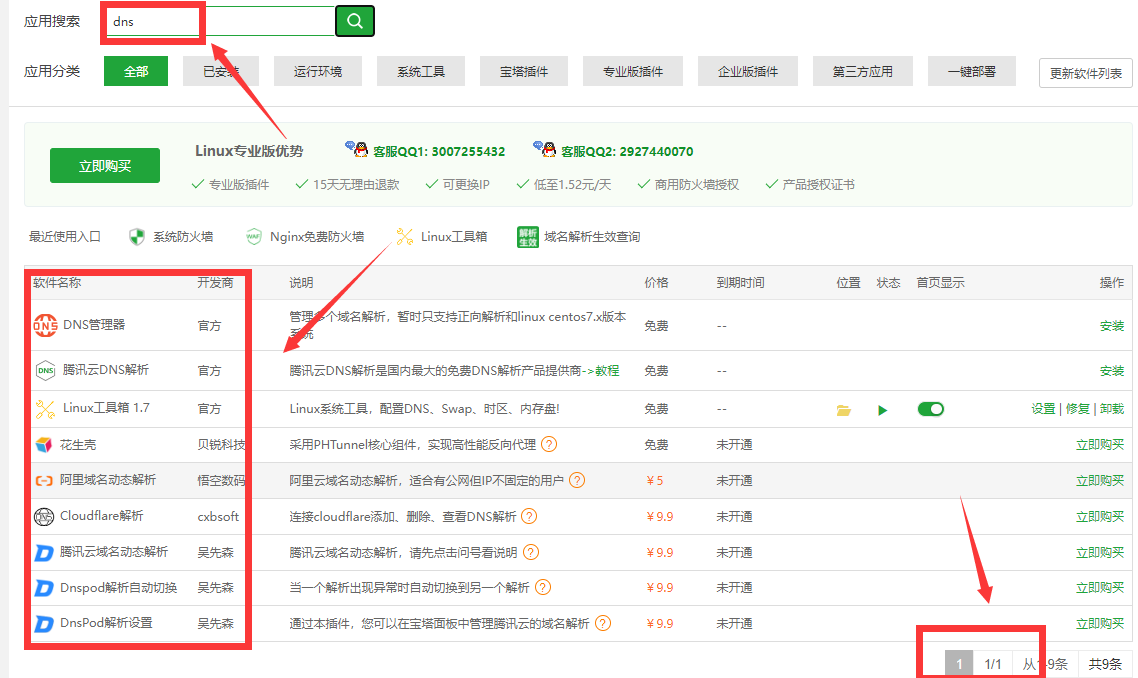Click the 更新软件列表 button

1086,73
